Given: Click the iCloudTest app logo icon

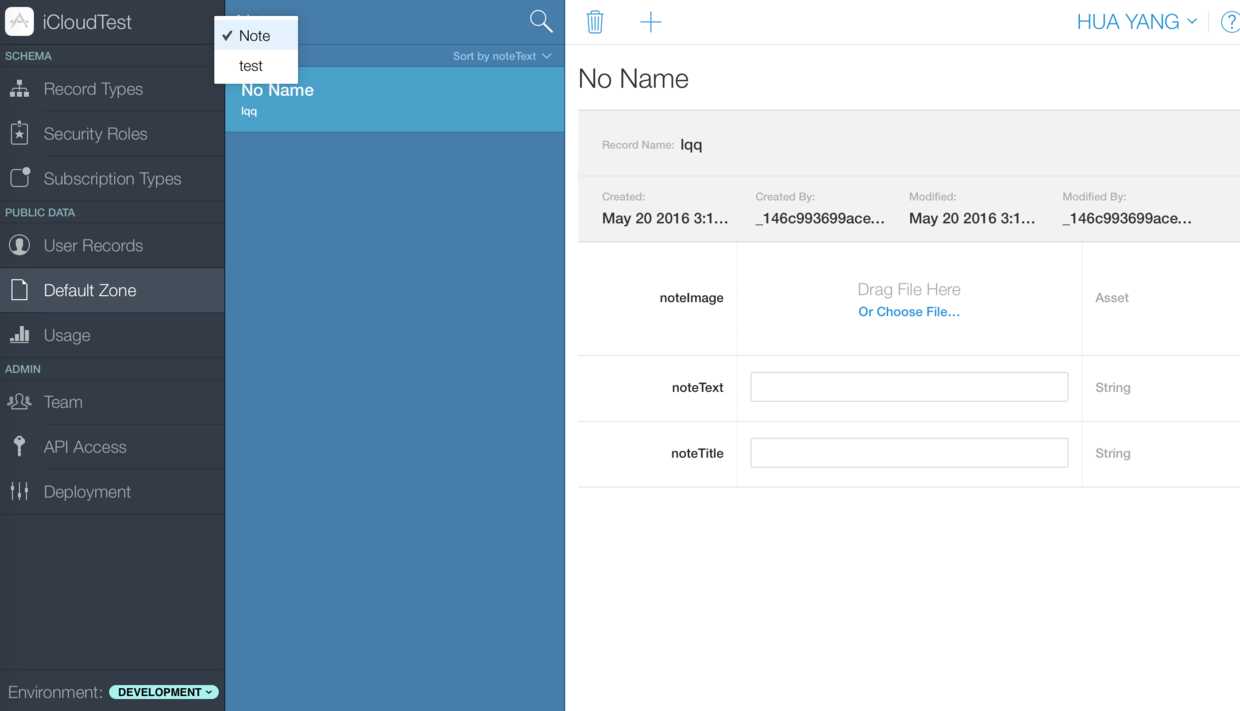Looking at the screenshot, I should [19, 21].
